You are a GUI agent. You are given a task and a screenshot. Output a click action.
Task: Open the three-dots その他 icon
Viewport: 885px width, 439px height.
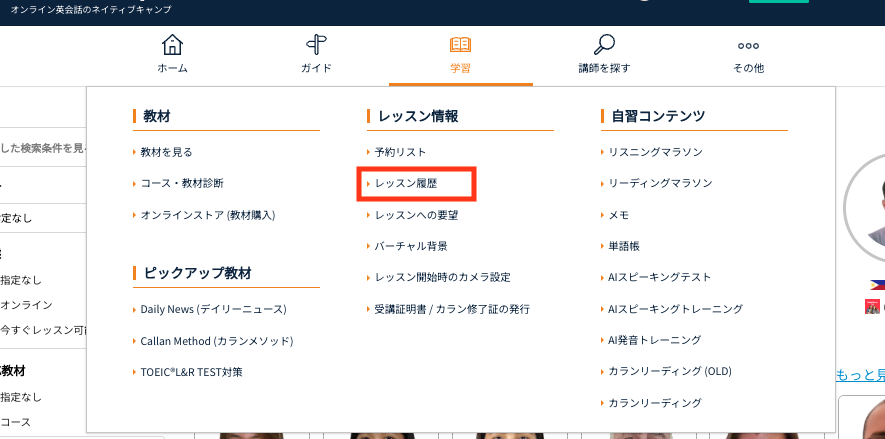pyautogui.click(x=748, y=46)
